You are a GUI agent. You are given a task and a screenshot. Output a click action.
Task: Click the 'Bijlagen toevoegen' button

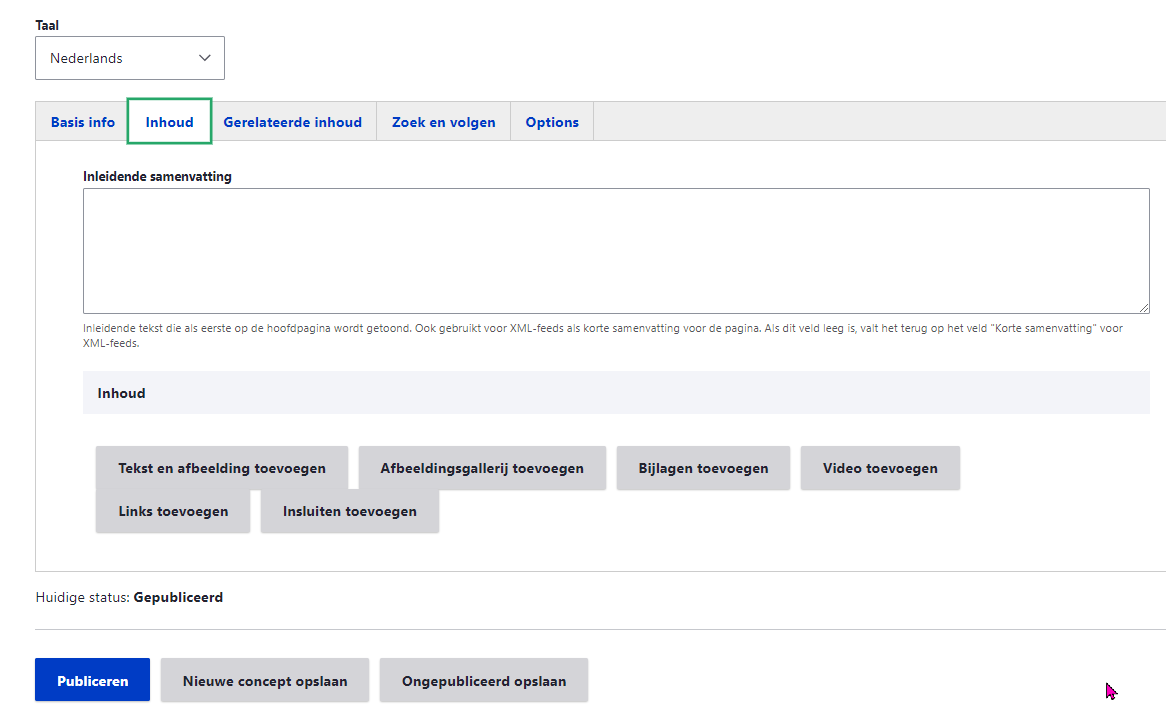click(703, 468)
